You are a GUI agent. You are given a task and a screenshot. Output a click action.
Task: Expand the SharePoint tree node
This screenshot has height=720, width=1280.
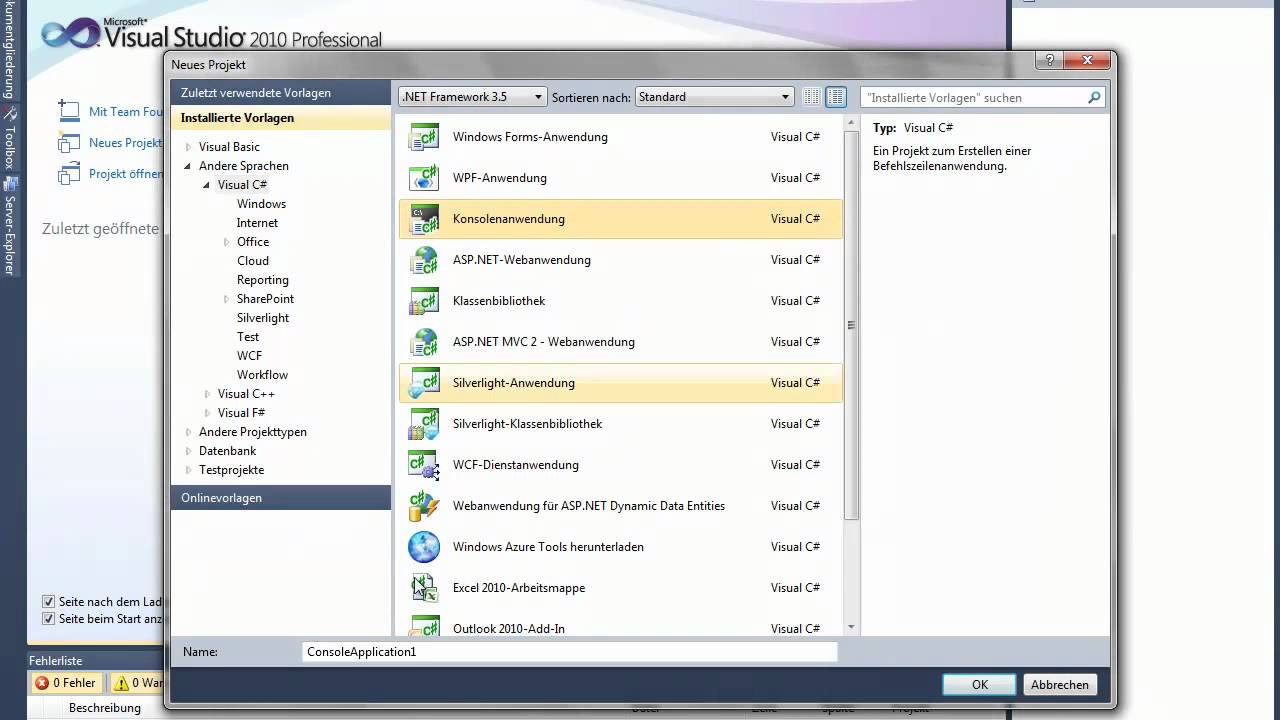[x=226, y=299]
